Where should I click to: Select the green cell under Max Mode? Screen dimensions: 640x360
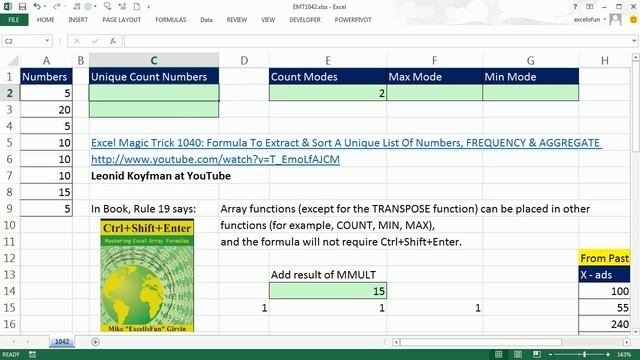434,93
